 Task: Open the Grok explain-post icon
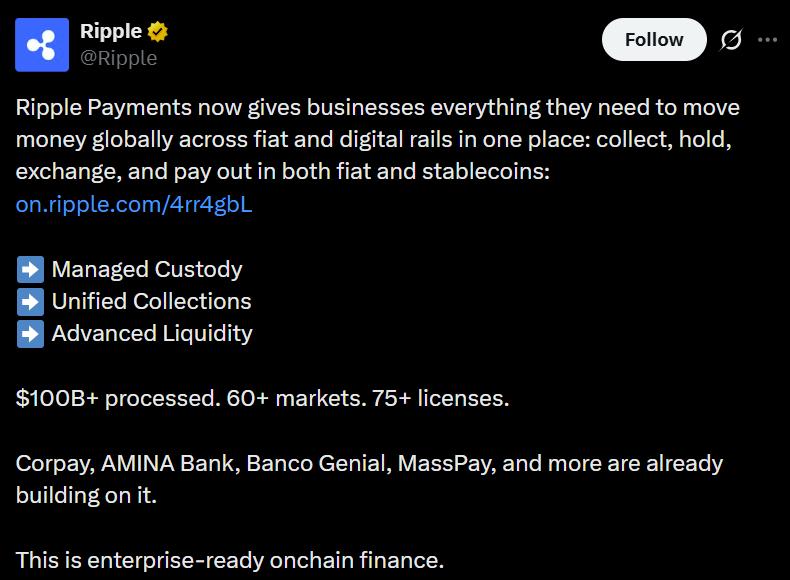731,40
